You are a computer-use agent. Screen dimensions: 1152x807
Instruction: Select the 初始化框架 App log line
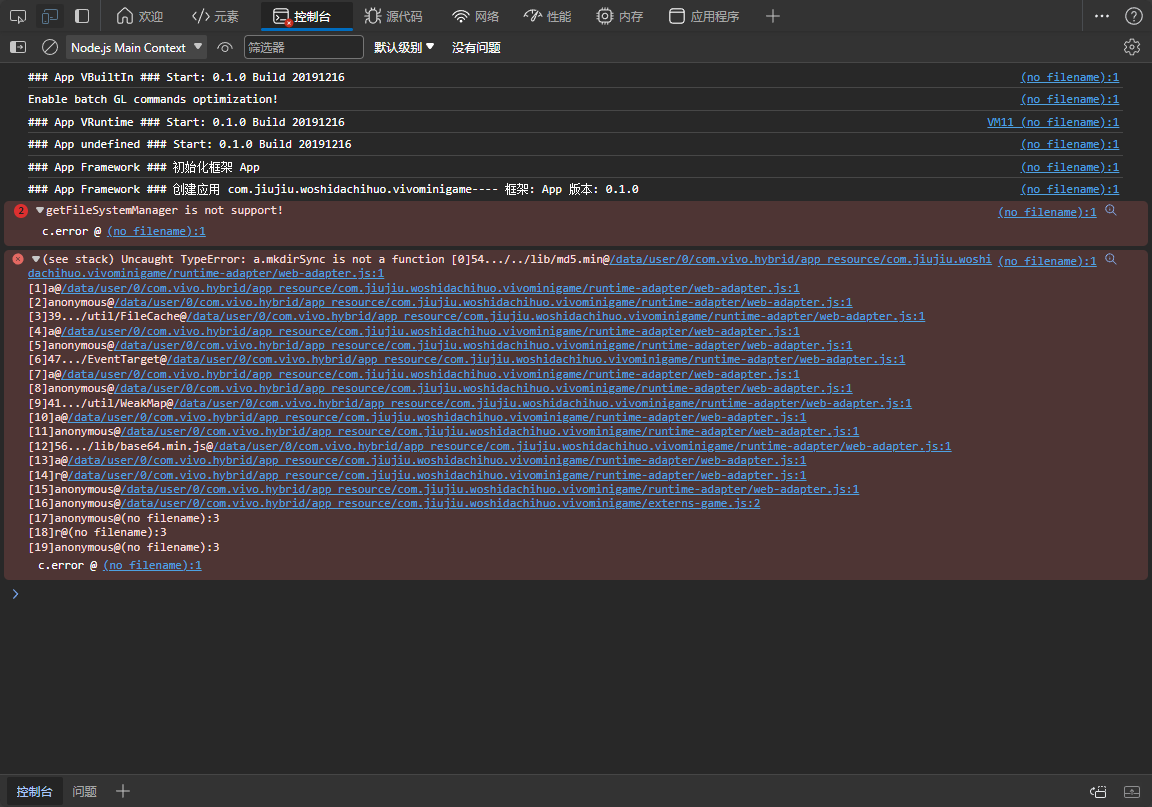pyautogui.click(x=143, y=167)
